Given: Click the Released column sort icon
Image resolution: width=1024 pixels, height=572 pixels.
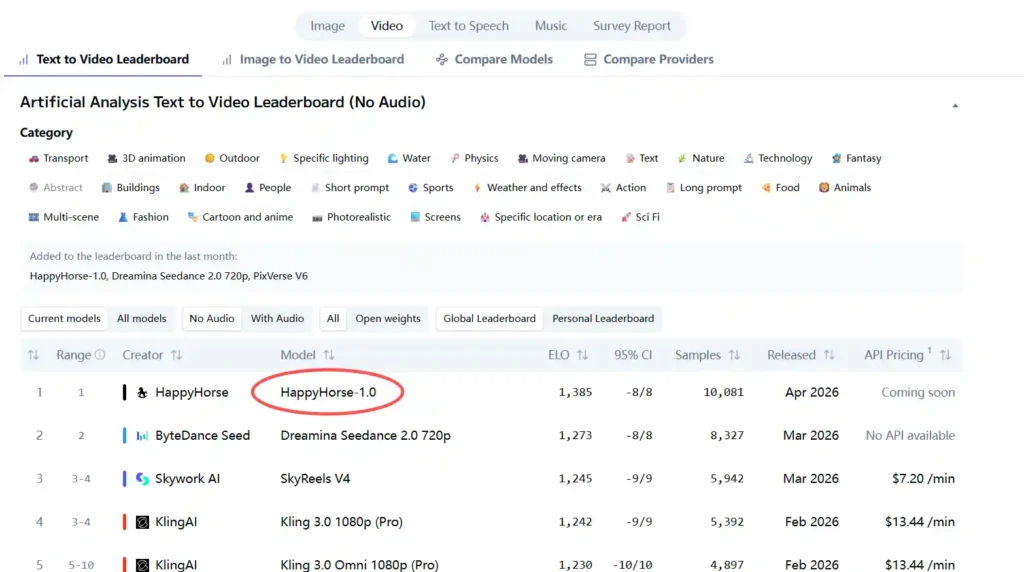Looking at the screenshot, I should [x=829, y=355].
